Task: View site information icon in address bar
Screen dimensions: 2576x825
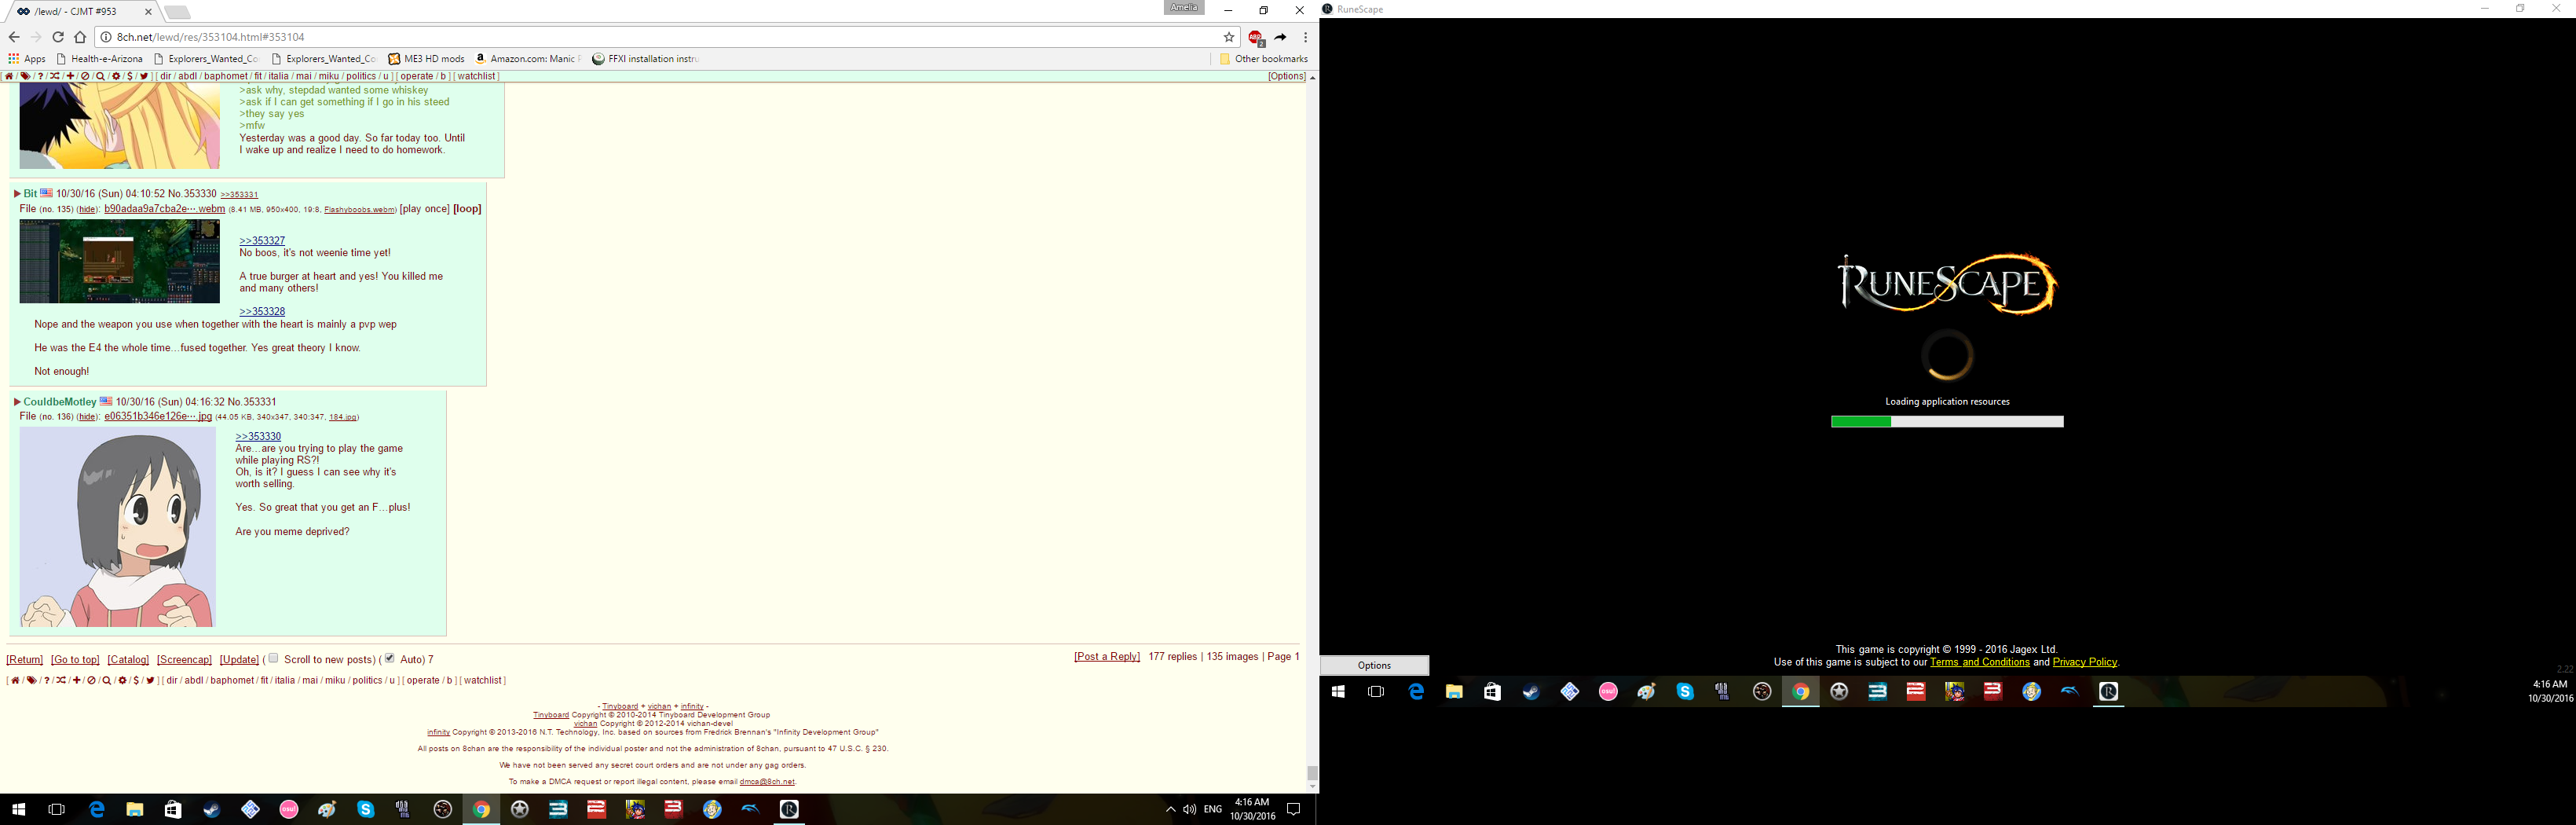Action: 106,37
